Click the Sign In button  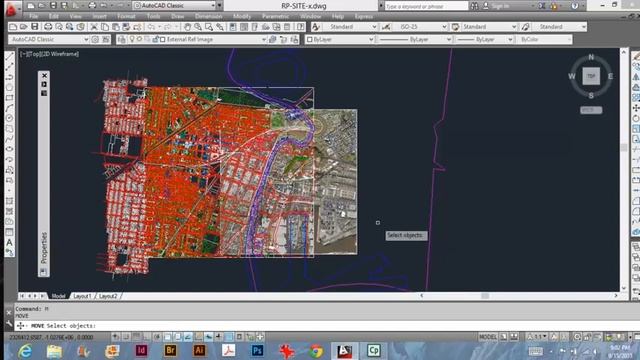click(x=499, y=6)
